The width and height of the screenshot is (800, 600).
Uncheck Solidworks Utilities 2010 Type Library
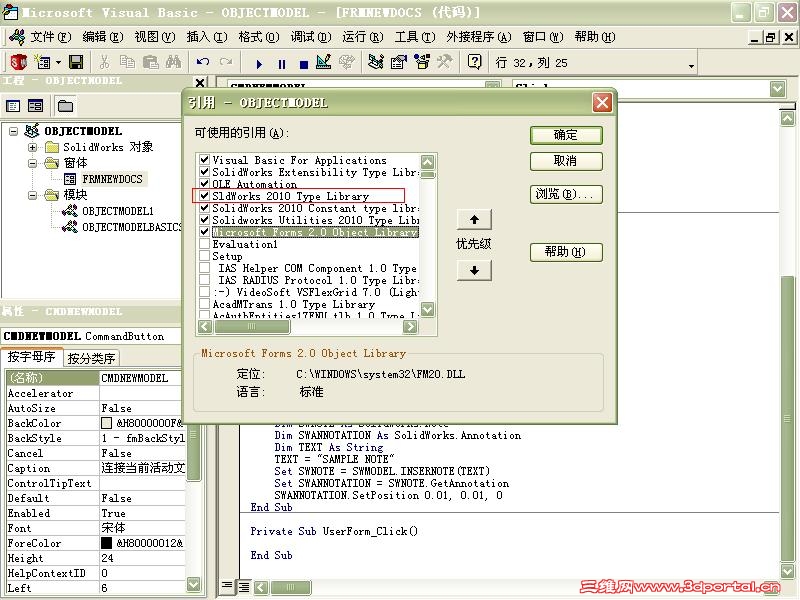coord(205,220)
